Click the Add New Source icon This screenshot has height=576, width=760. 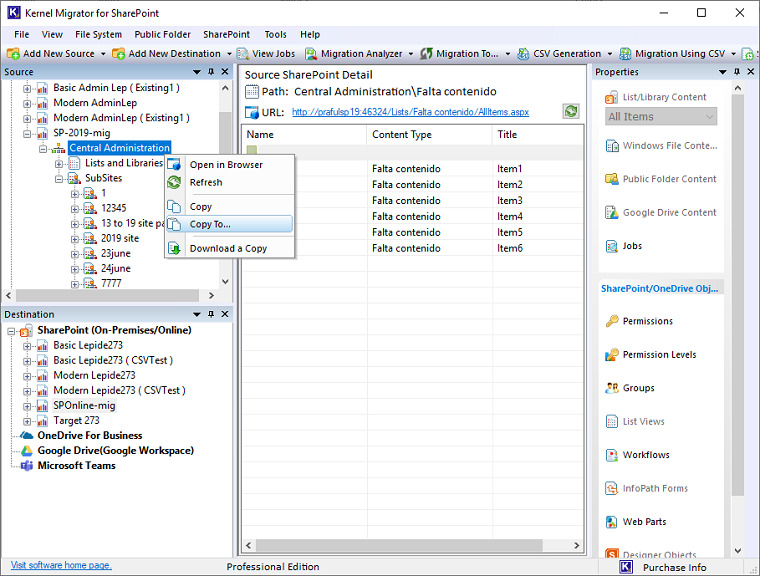(13, 53)
